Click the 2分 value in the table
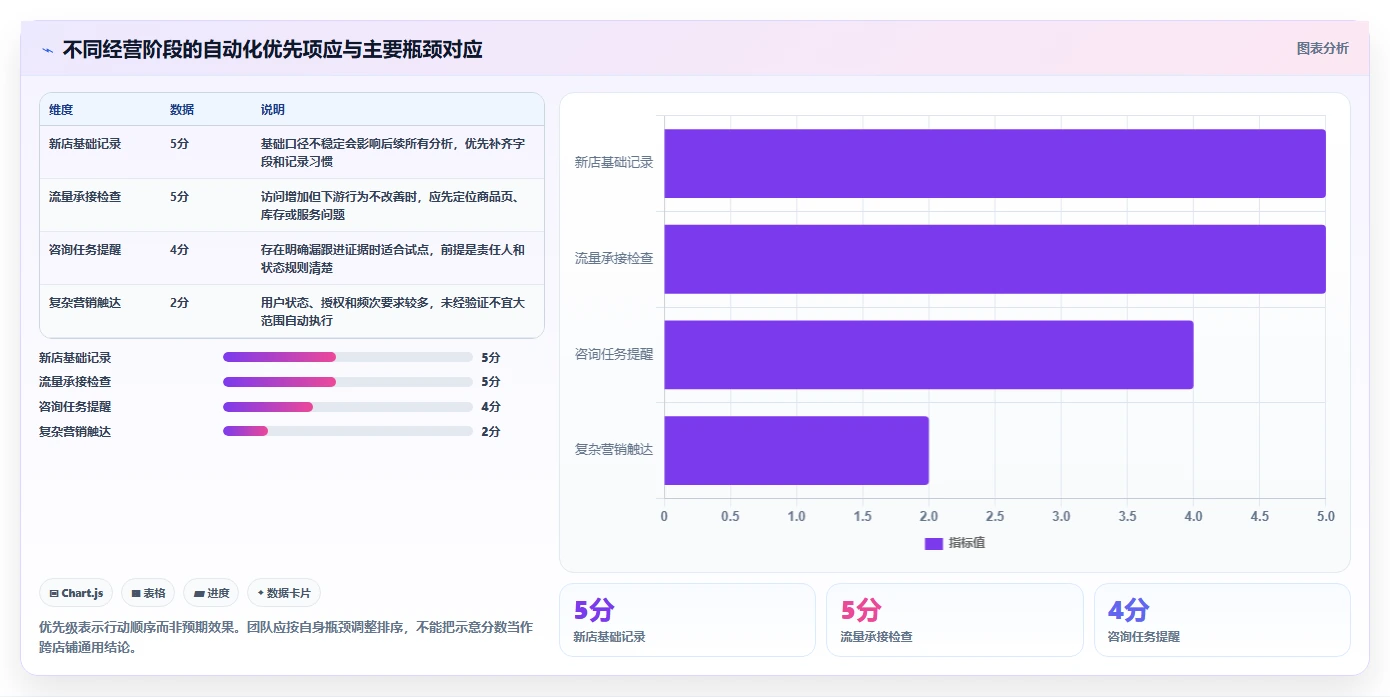 [179, 302]
